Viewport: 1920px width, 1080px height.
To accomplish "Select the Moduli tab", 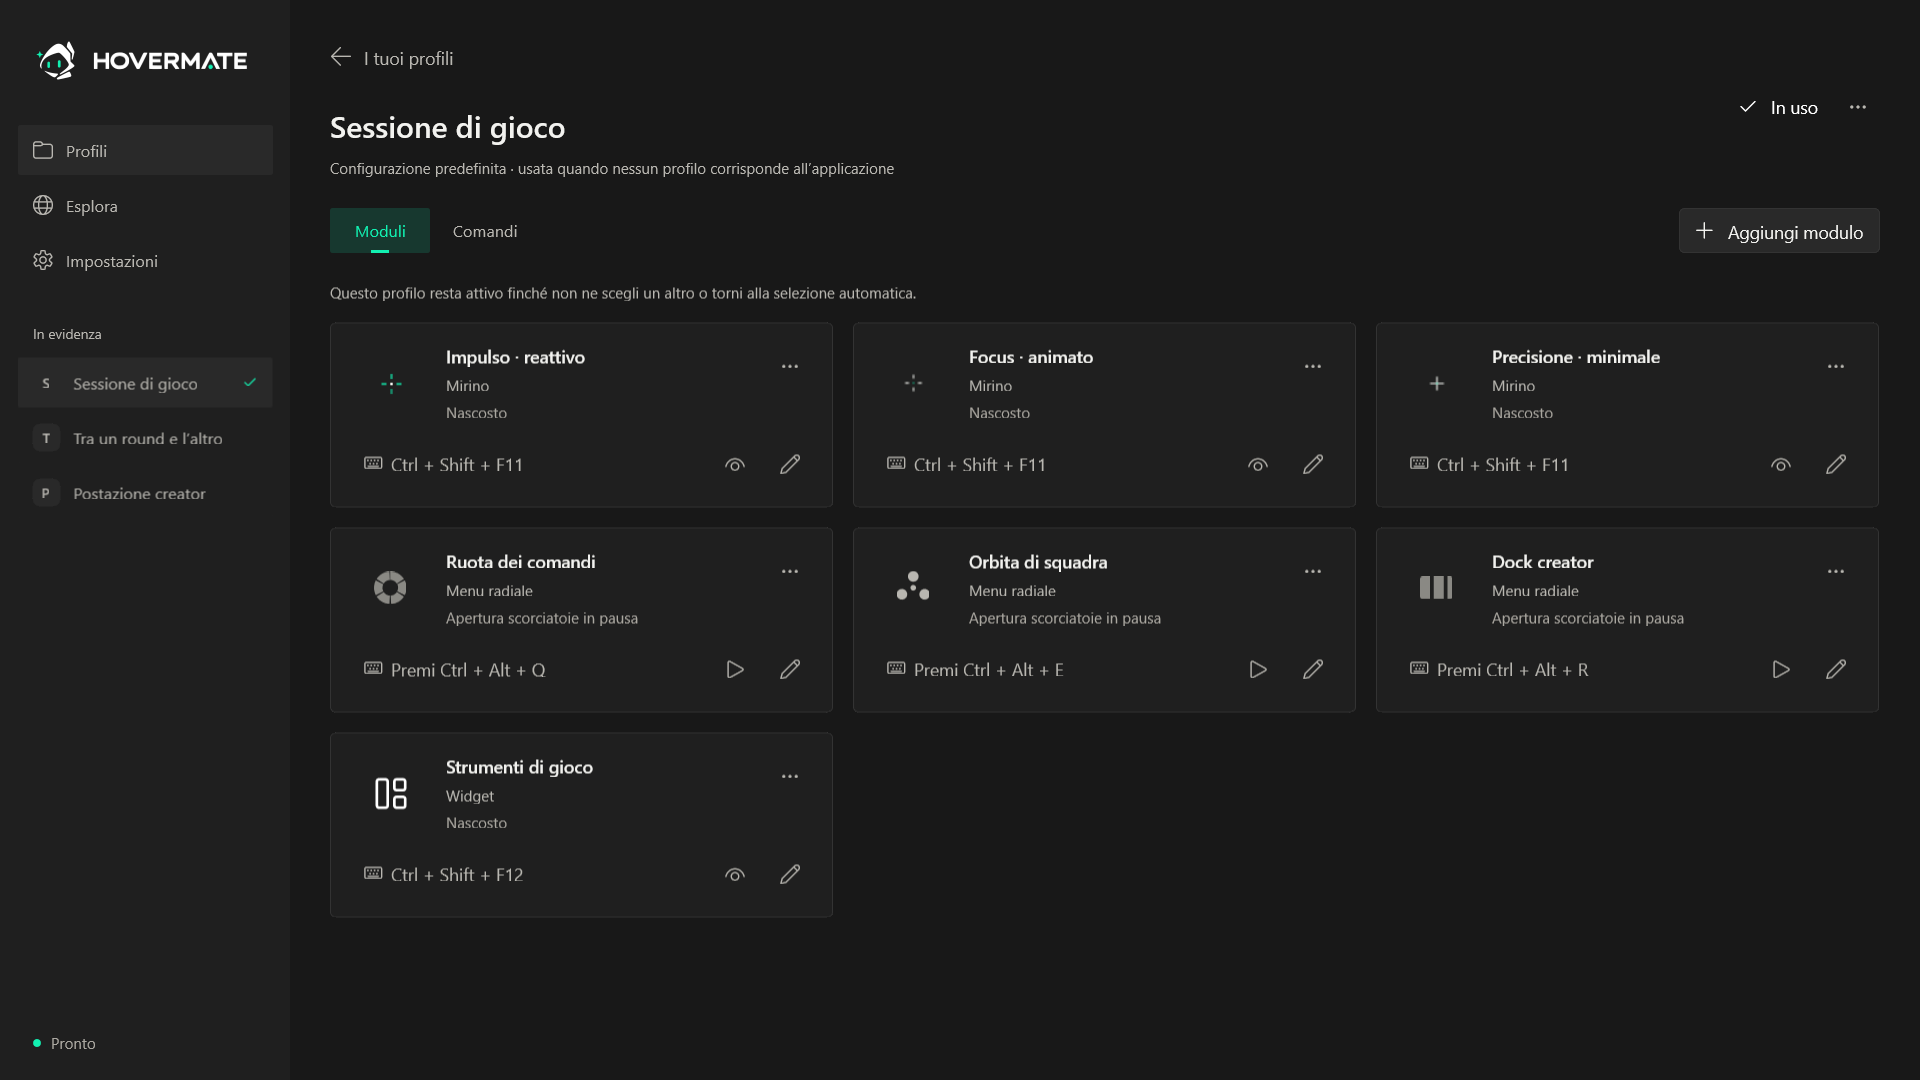I will point(380,231).
